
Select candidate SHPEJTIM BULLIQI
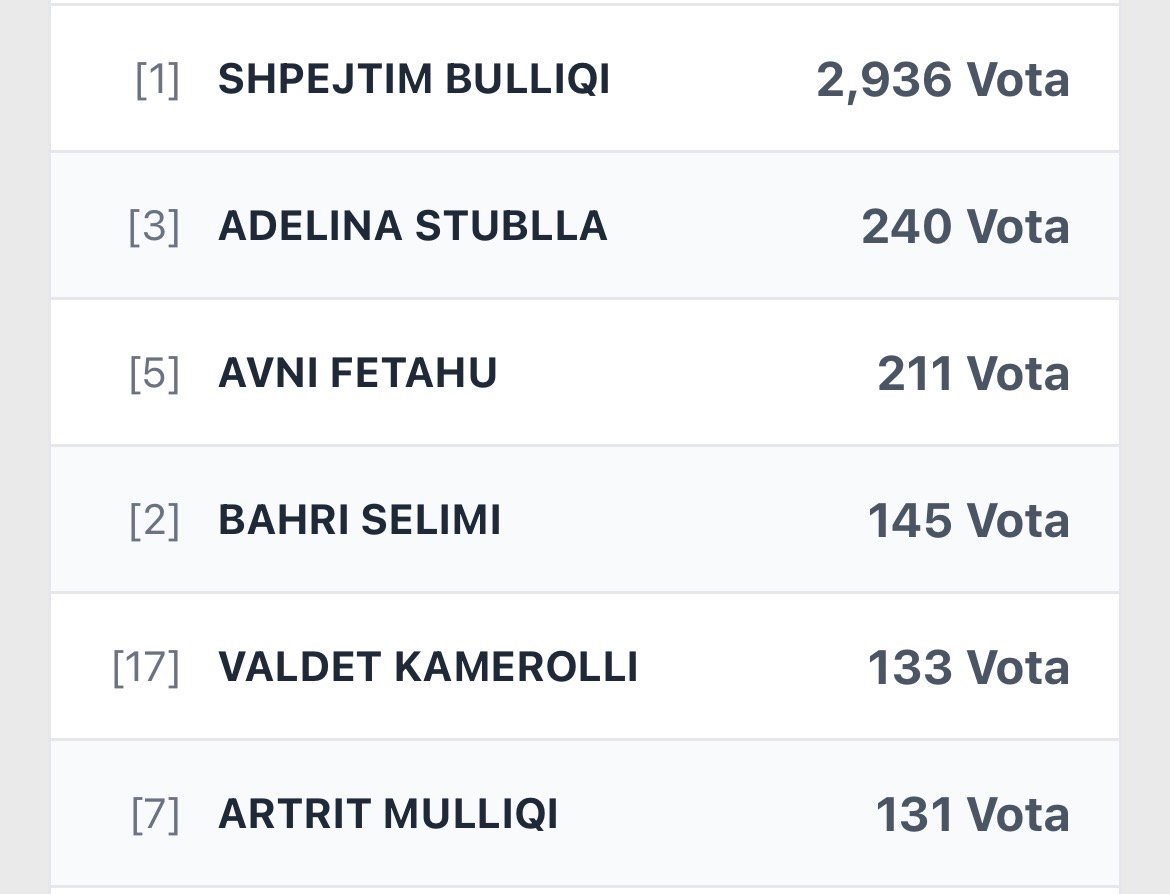pos(414,80)
